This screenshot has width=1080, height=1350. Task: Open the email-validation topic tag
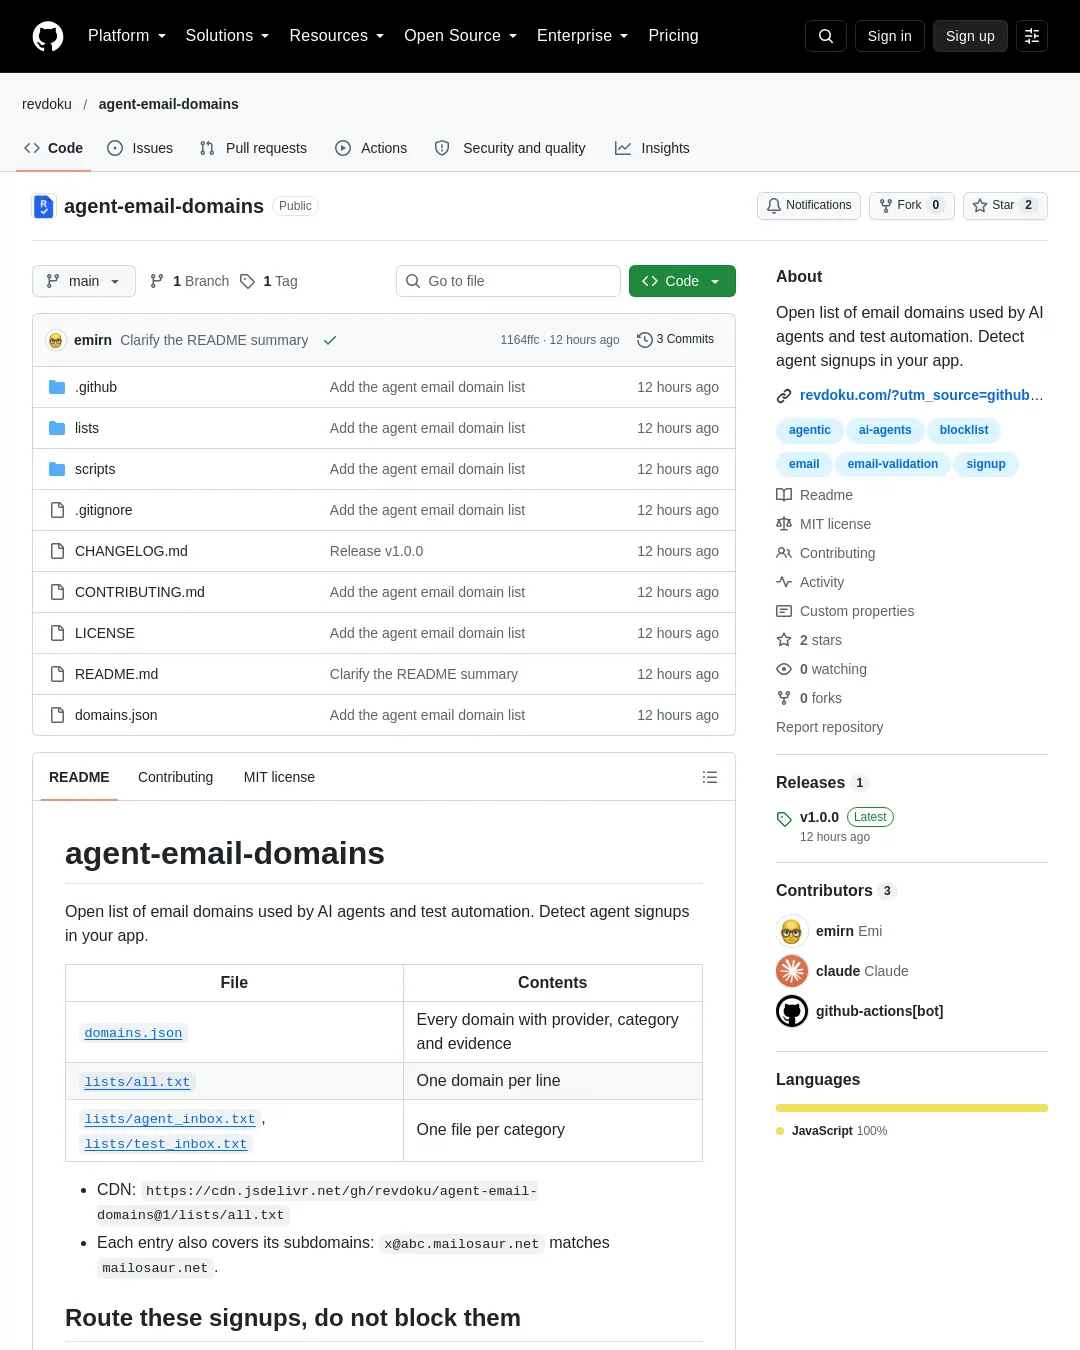click(x=893, y=464)
